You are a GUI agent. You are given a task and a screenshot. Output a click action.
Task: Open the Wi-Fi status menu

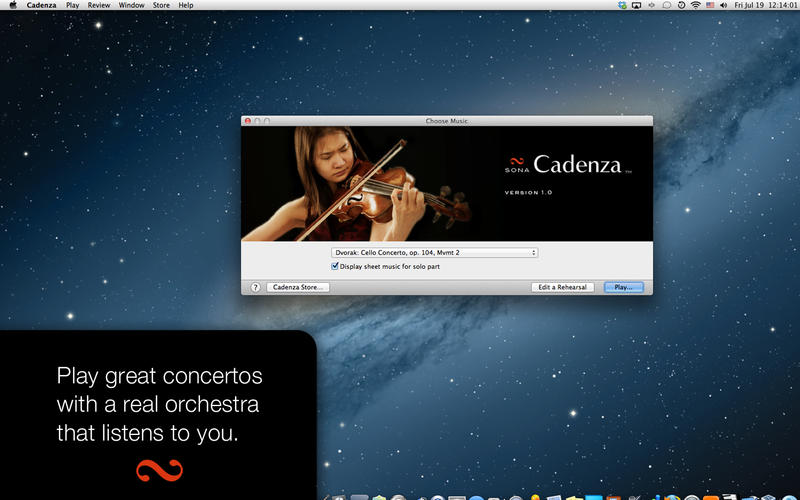coord(695,5)
